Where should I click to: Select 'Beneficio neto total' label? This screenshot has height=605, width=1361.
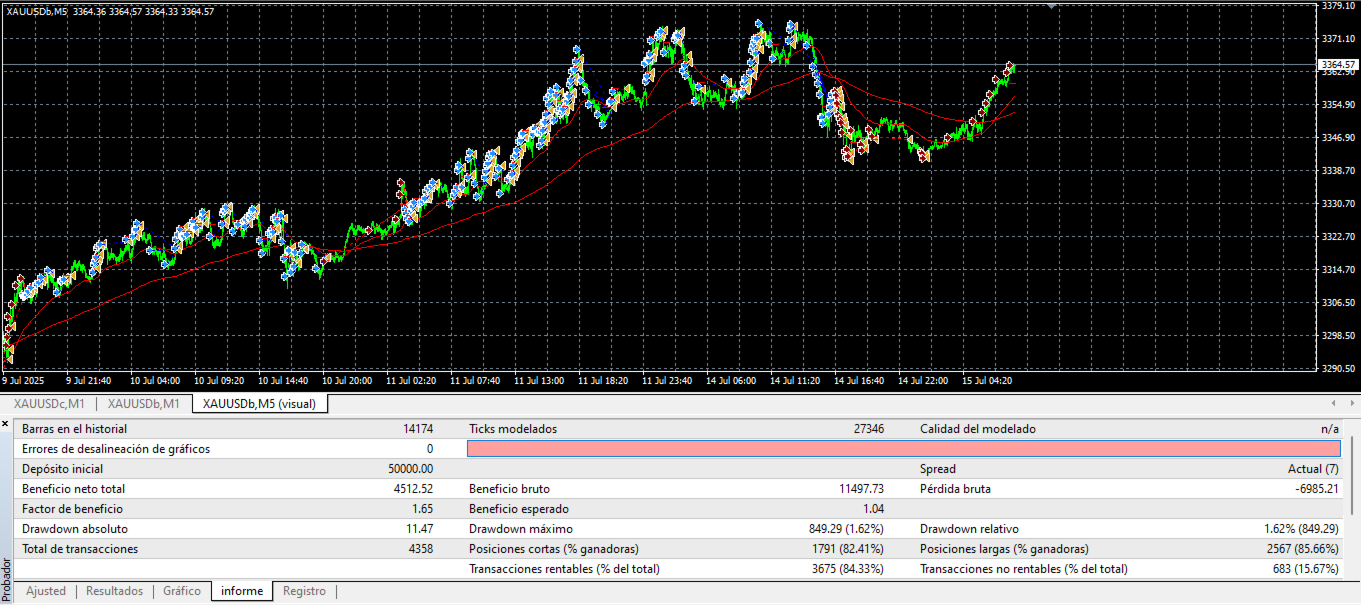point(74,489)
